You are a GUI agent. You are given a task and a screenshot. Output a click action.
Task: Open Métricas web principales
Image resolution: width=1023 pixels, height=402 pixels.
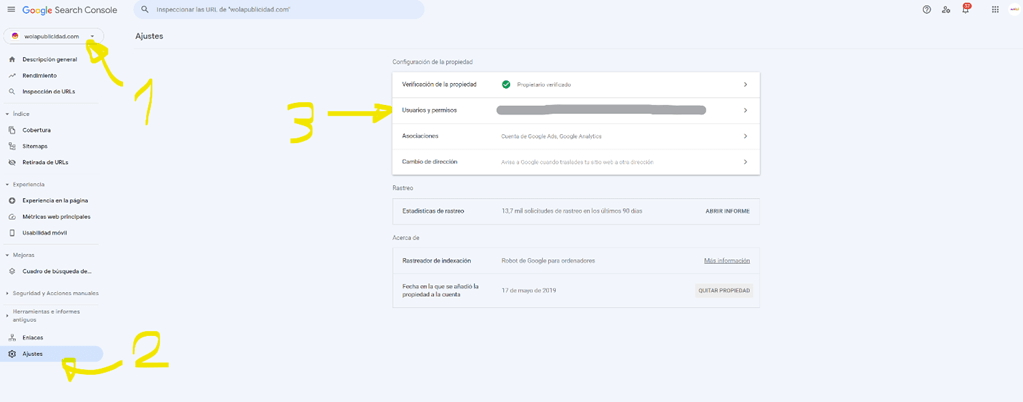point(56,217)
